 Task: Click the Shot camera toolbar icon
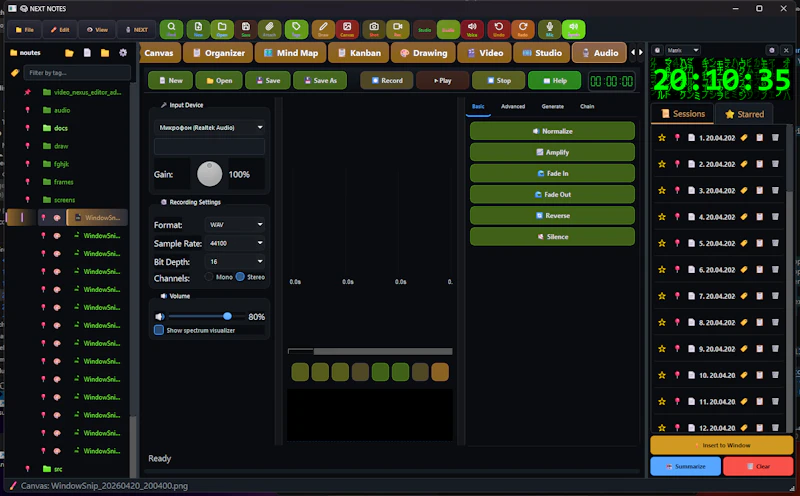(x=374, y=29)
